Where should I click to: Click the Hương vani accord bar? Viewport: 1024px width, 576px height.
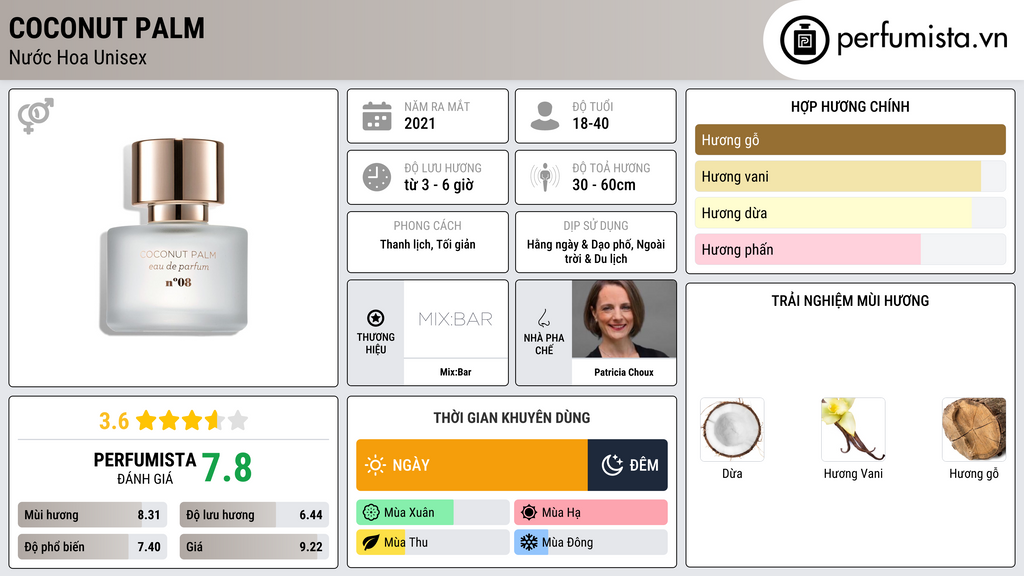pos(850,176)
